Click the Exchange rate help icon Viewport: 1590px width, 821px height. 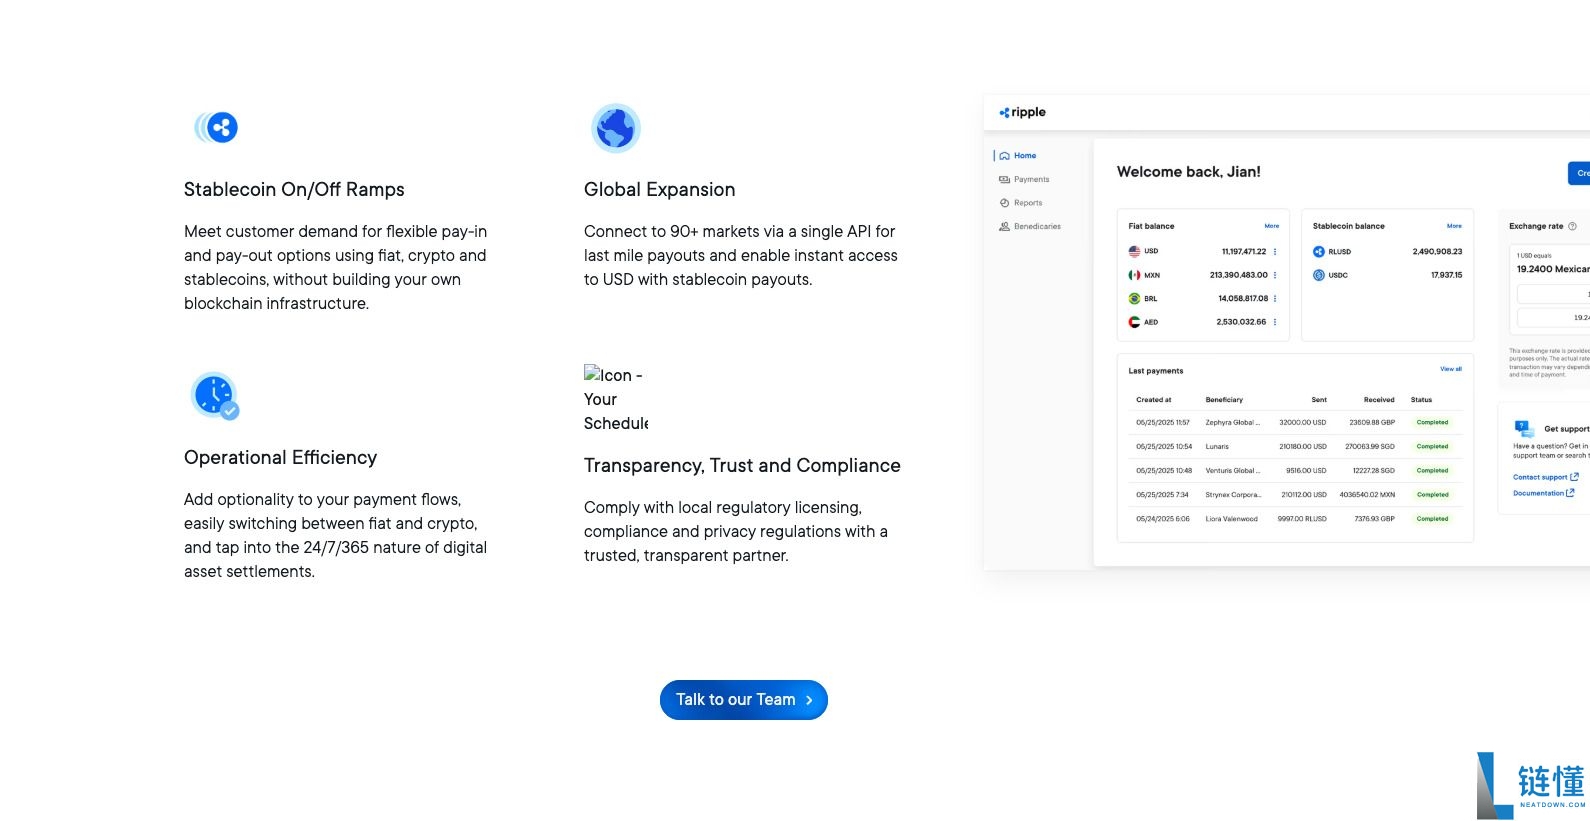point(1572,226)
